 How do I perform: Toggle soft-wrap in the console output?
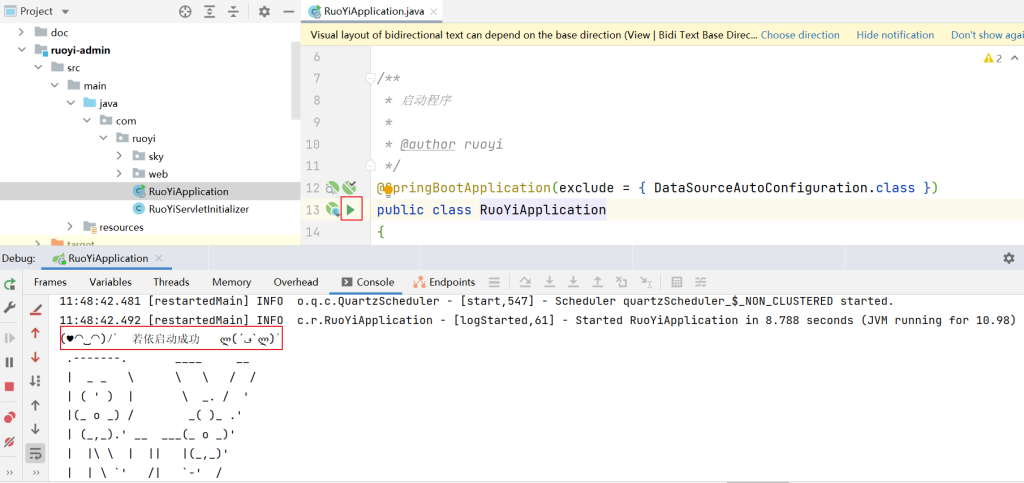pos(36,453)
